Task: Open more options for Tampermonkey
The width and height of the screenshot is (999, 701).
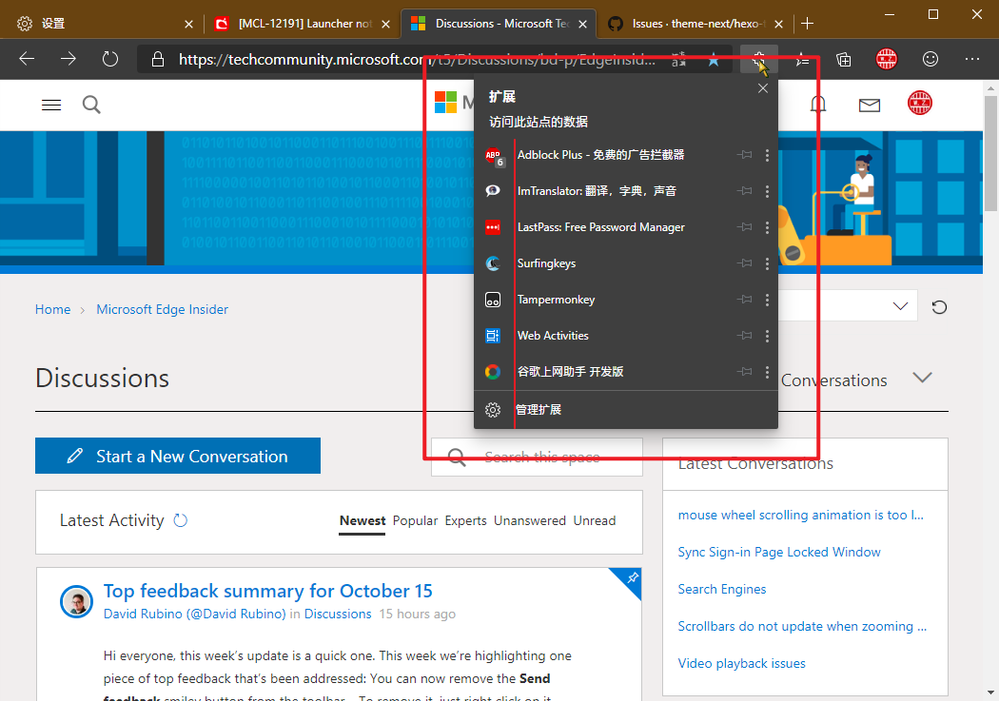Action: pos(767,300)
